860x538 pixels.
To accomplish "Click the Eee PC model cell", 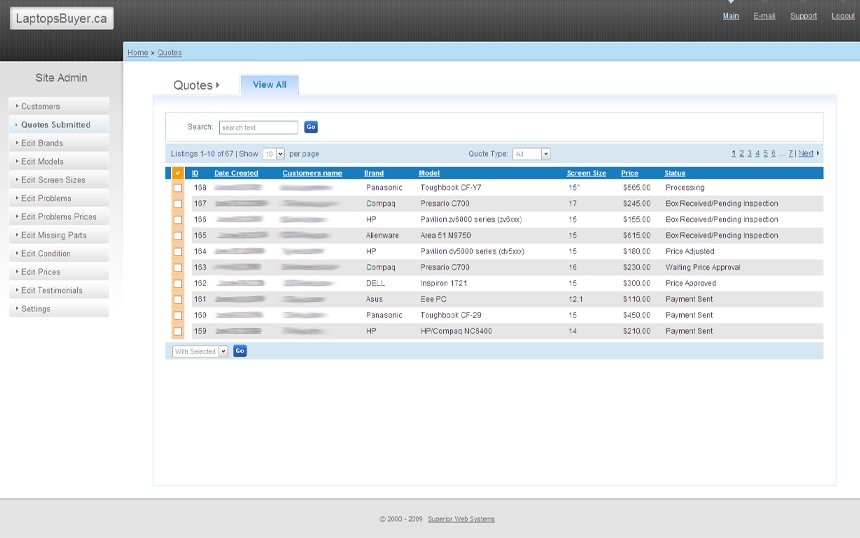I will click(x=433, y=299).
